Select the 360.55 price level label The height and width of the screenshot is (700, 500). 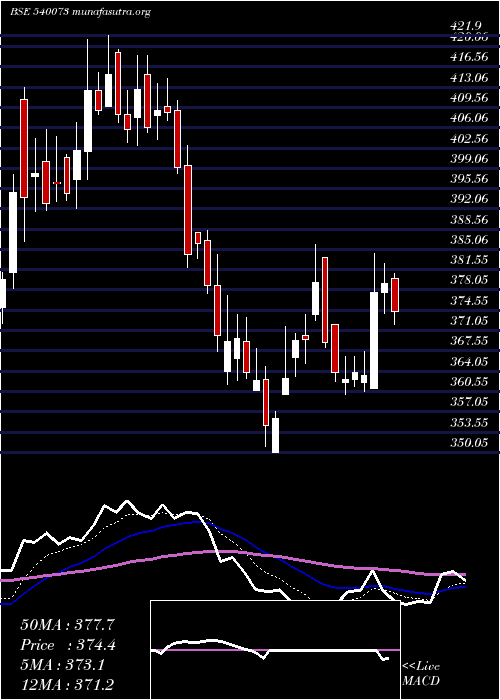click(x=467, y=382)
